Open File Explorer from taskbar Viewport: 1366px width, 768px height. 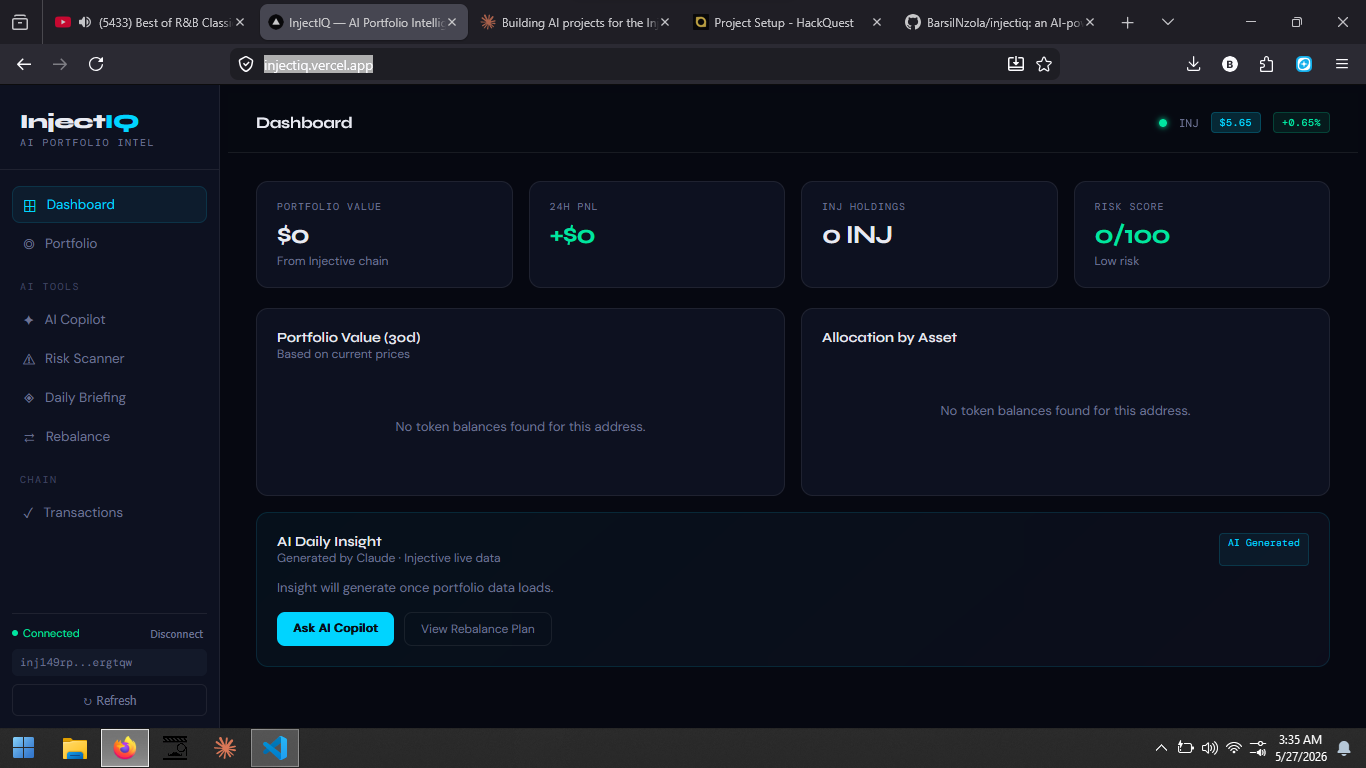click(x=75, y=747)
